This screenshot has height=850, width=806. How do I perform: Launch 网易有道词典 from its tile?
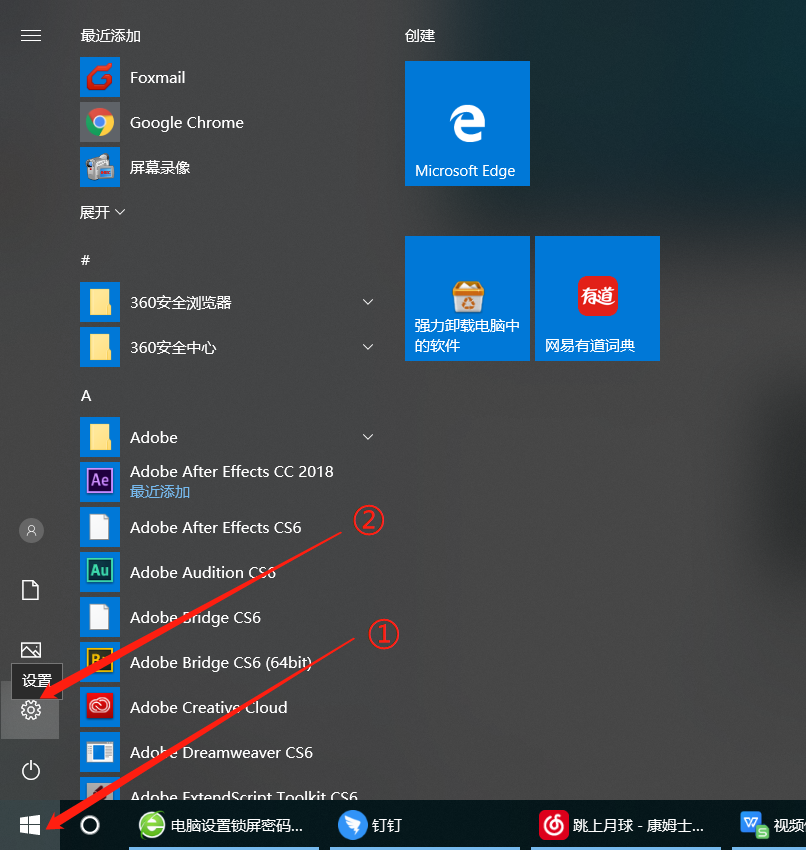coord(597,298)
